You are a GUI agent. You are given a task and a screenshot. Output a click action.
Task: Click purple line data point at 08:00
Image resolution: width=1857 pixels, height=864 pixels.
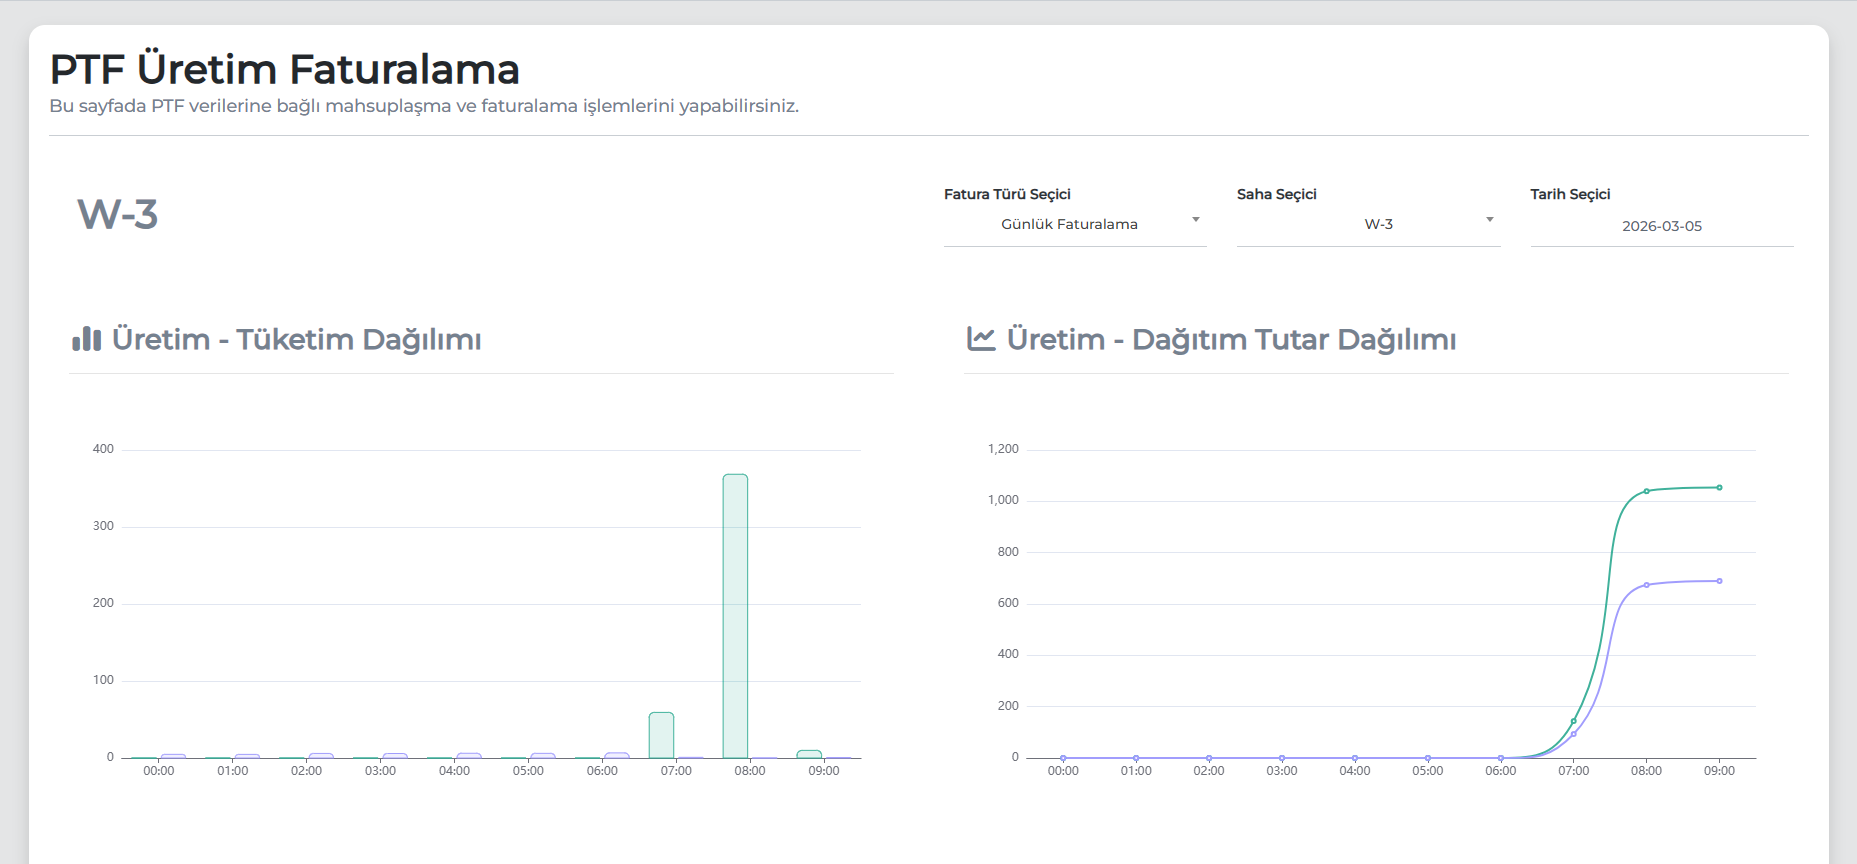tap(1646, 585)
